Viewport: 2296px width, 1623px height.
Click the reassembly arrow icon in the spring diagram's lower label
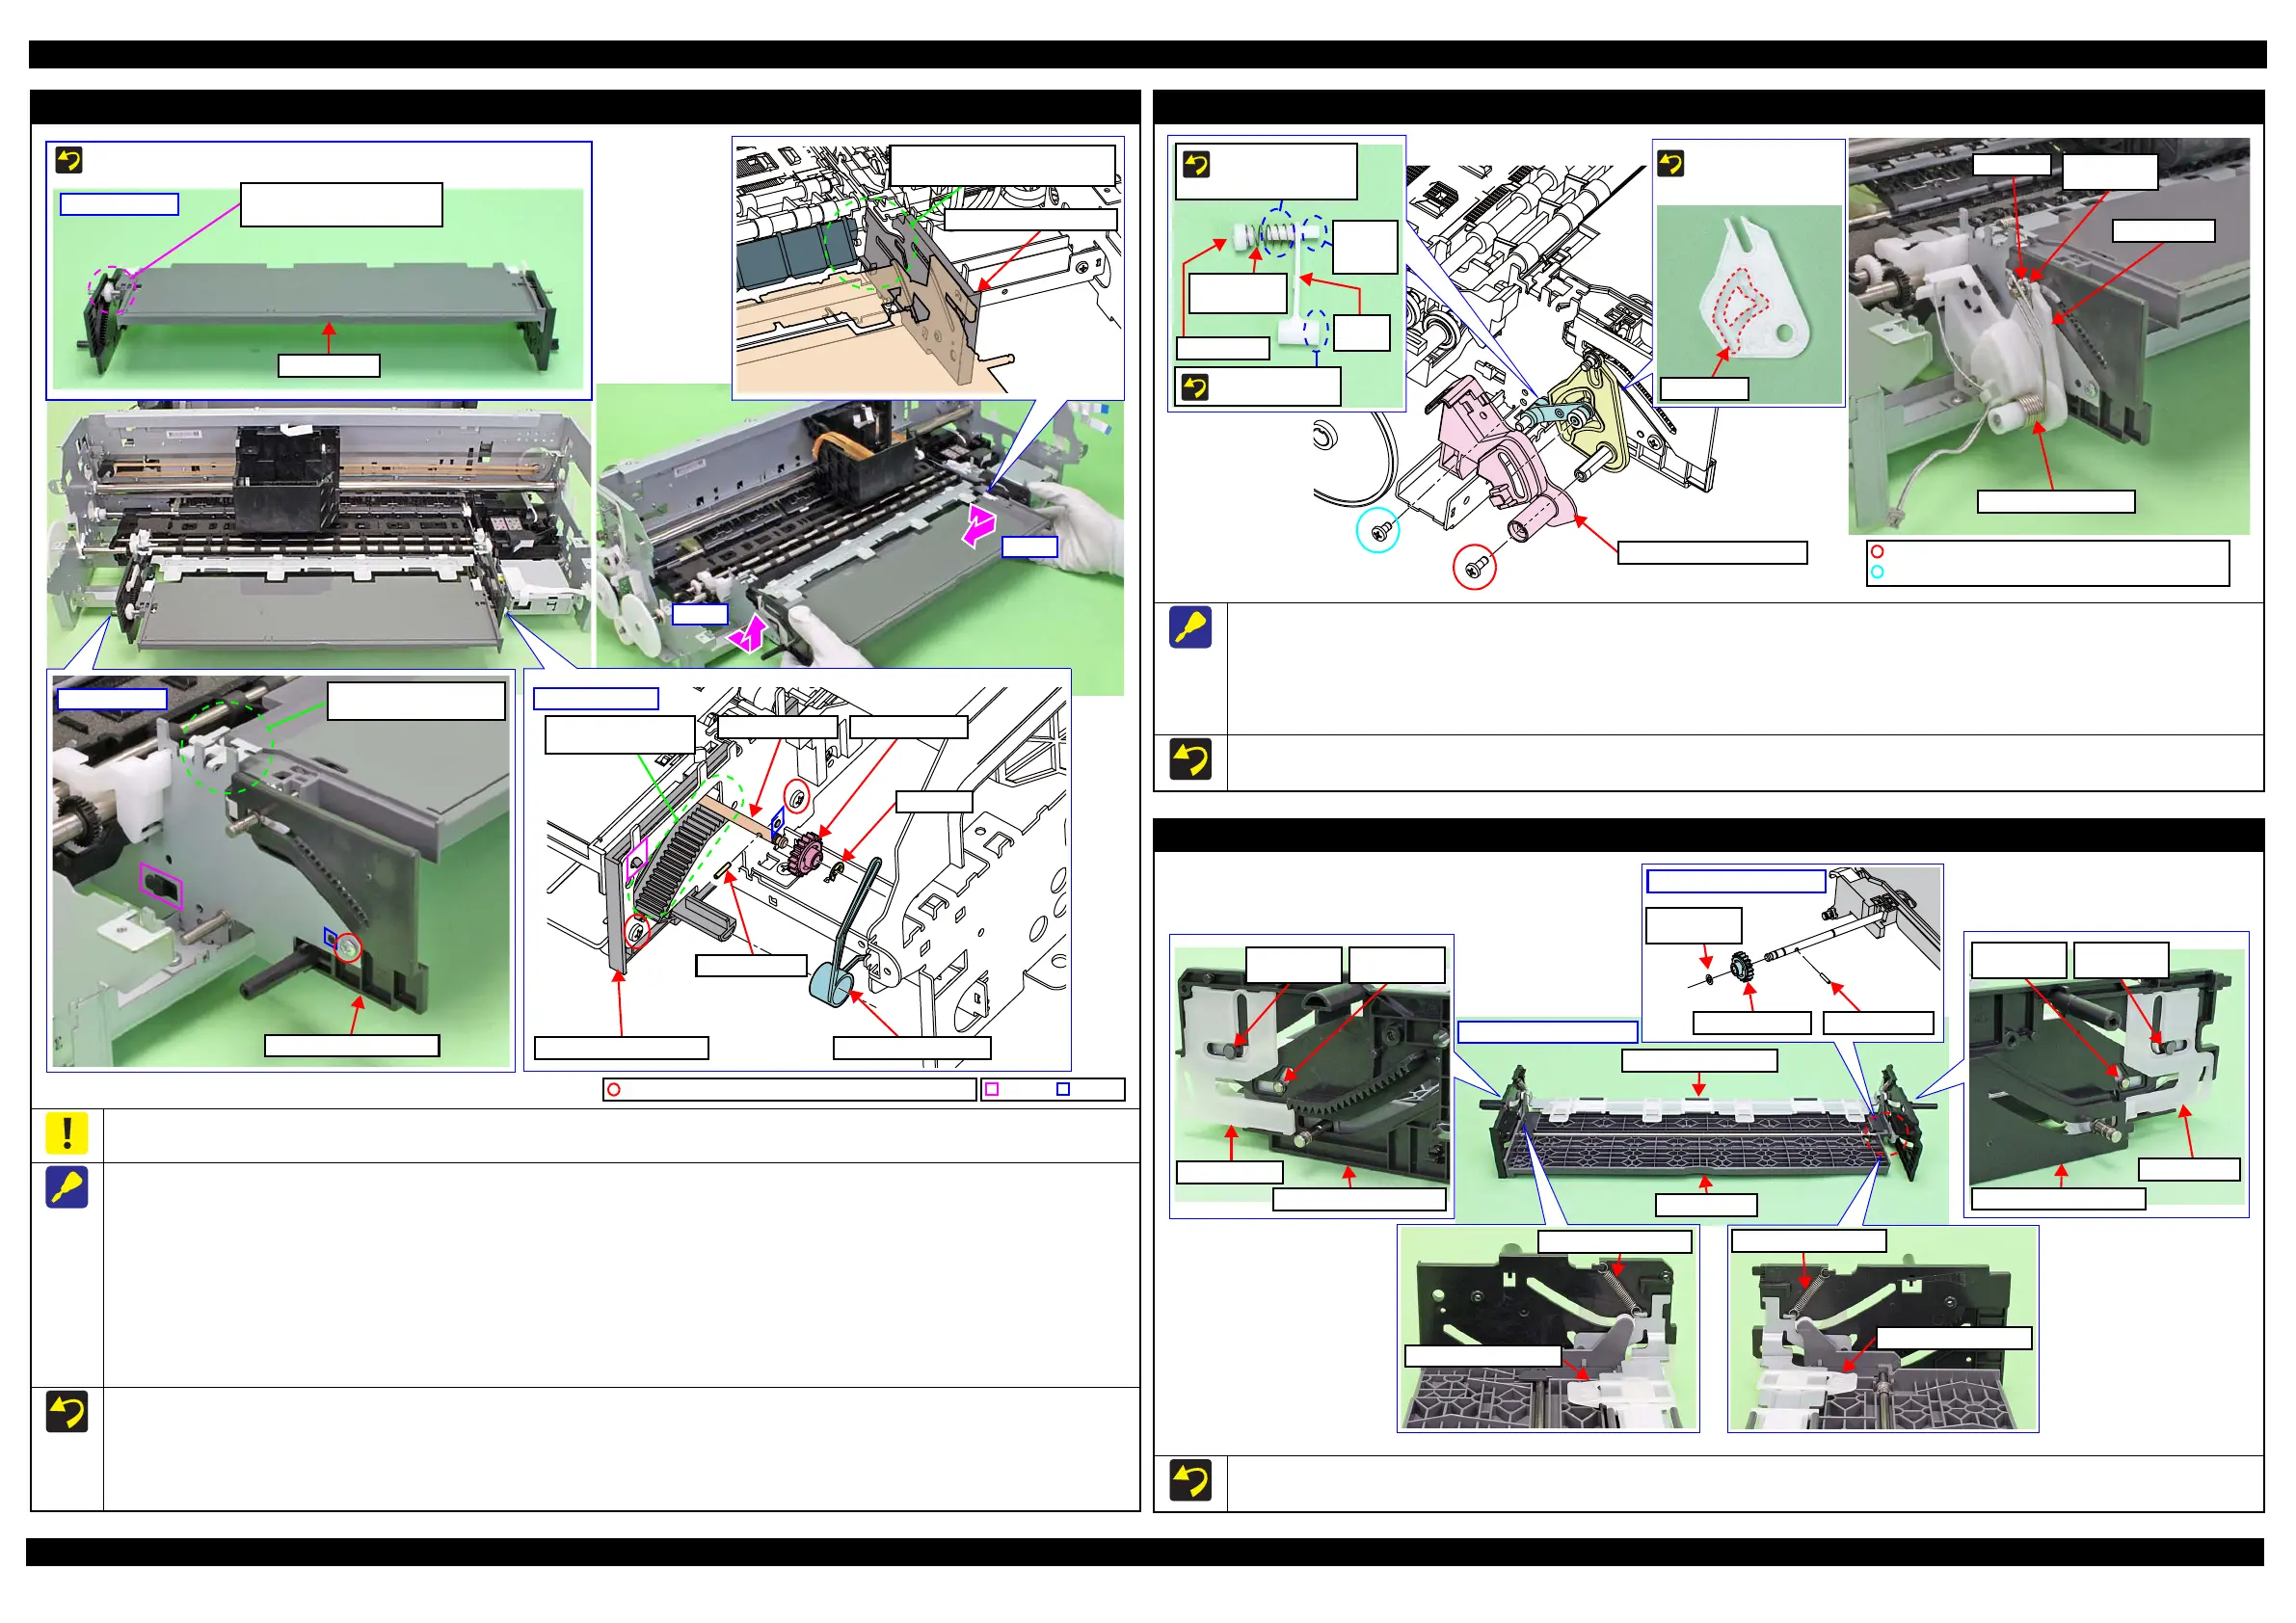click(1194, 386)
